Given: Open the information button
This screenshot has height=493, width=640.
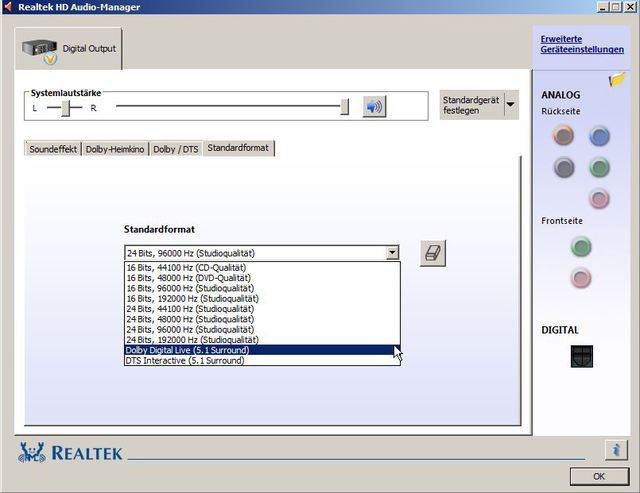Looking at the screenshot, I should pyautogui.click(x=616, y=450).
